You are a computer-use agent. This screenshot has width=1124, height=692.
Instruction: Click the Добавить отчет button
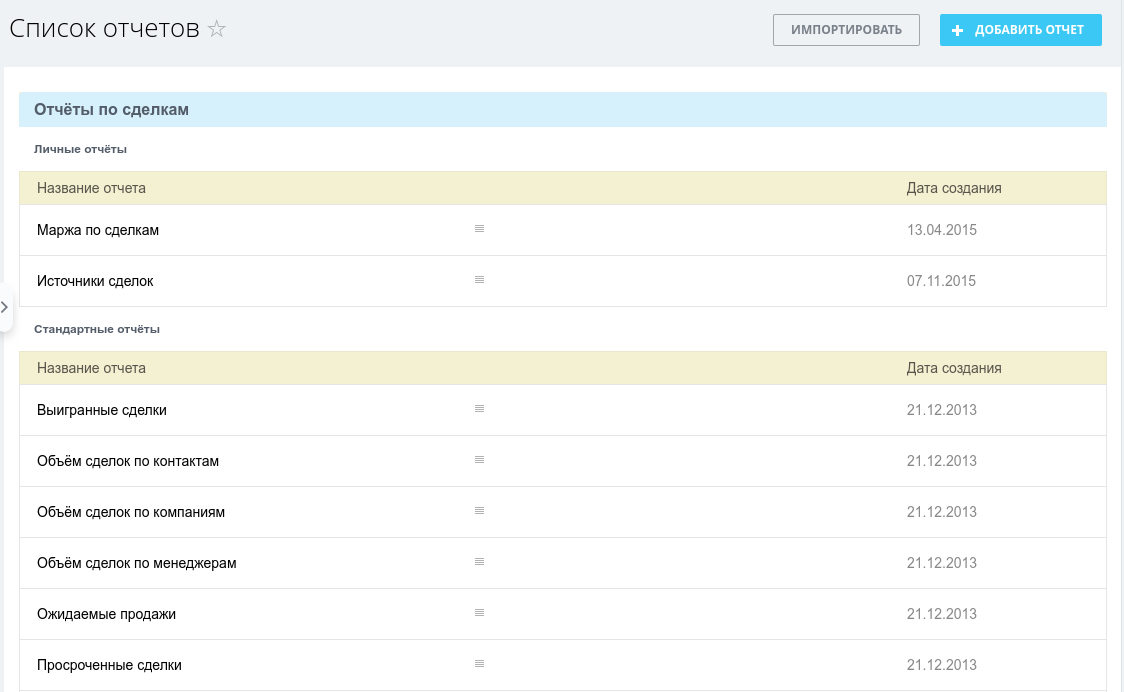coord(1020,30)
